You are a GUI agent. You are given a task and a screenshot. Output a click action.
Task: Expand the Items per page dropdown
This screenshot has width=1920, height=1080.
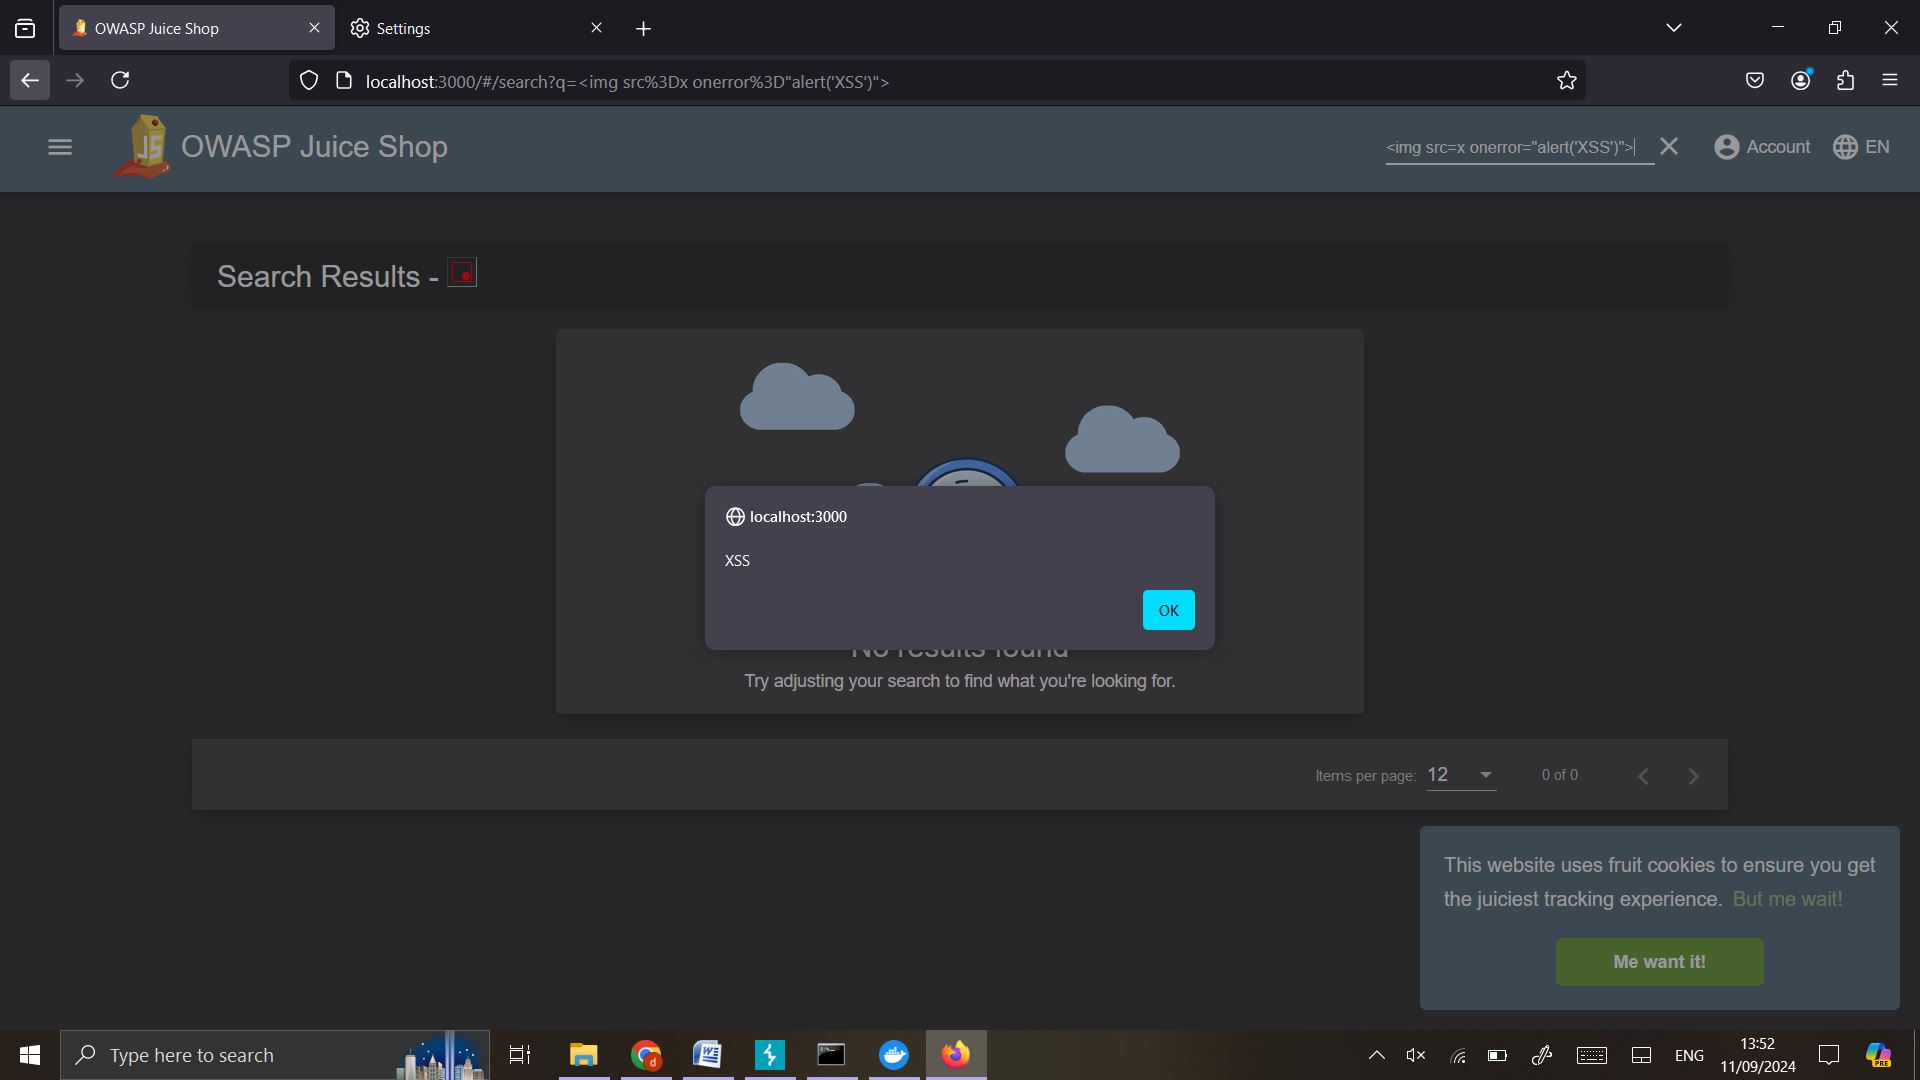[1461, 775]
